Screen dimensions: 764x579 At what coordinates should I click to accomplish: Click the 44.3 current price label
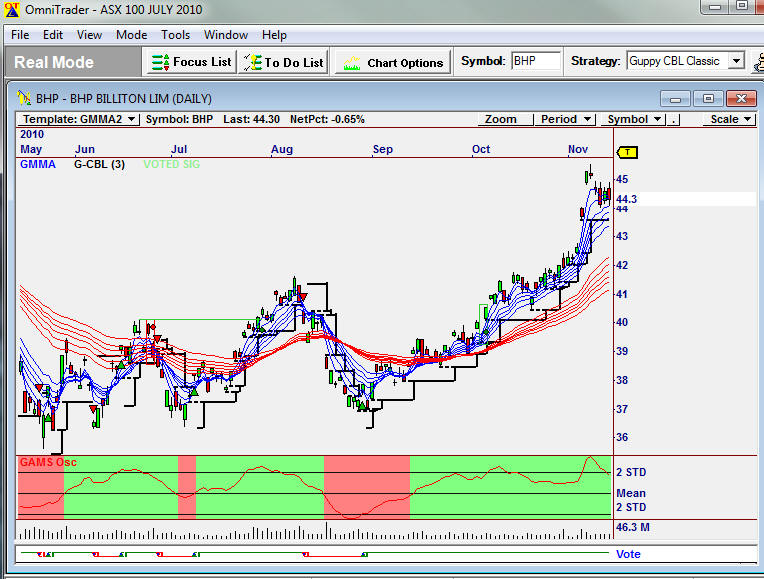point(626,199)
